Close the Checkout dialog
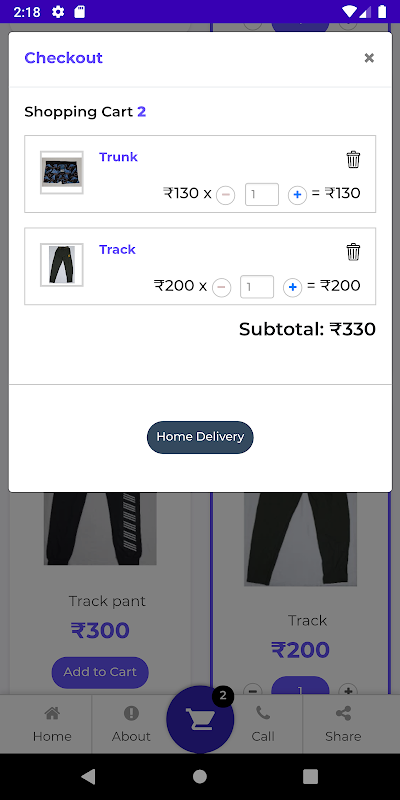400x800 pixels. pos(369,58)
